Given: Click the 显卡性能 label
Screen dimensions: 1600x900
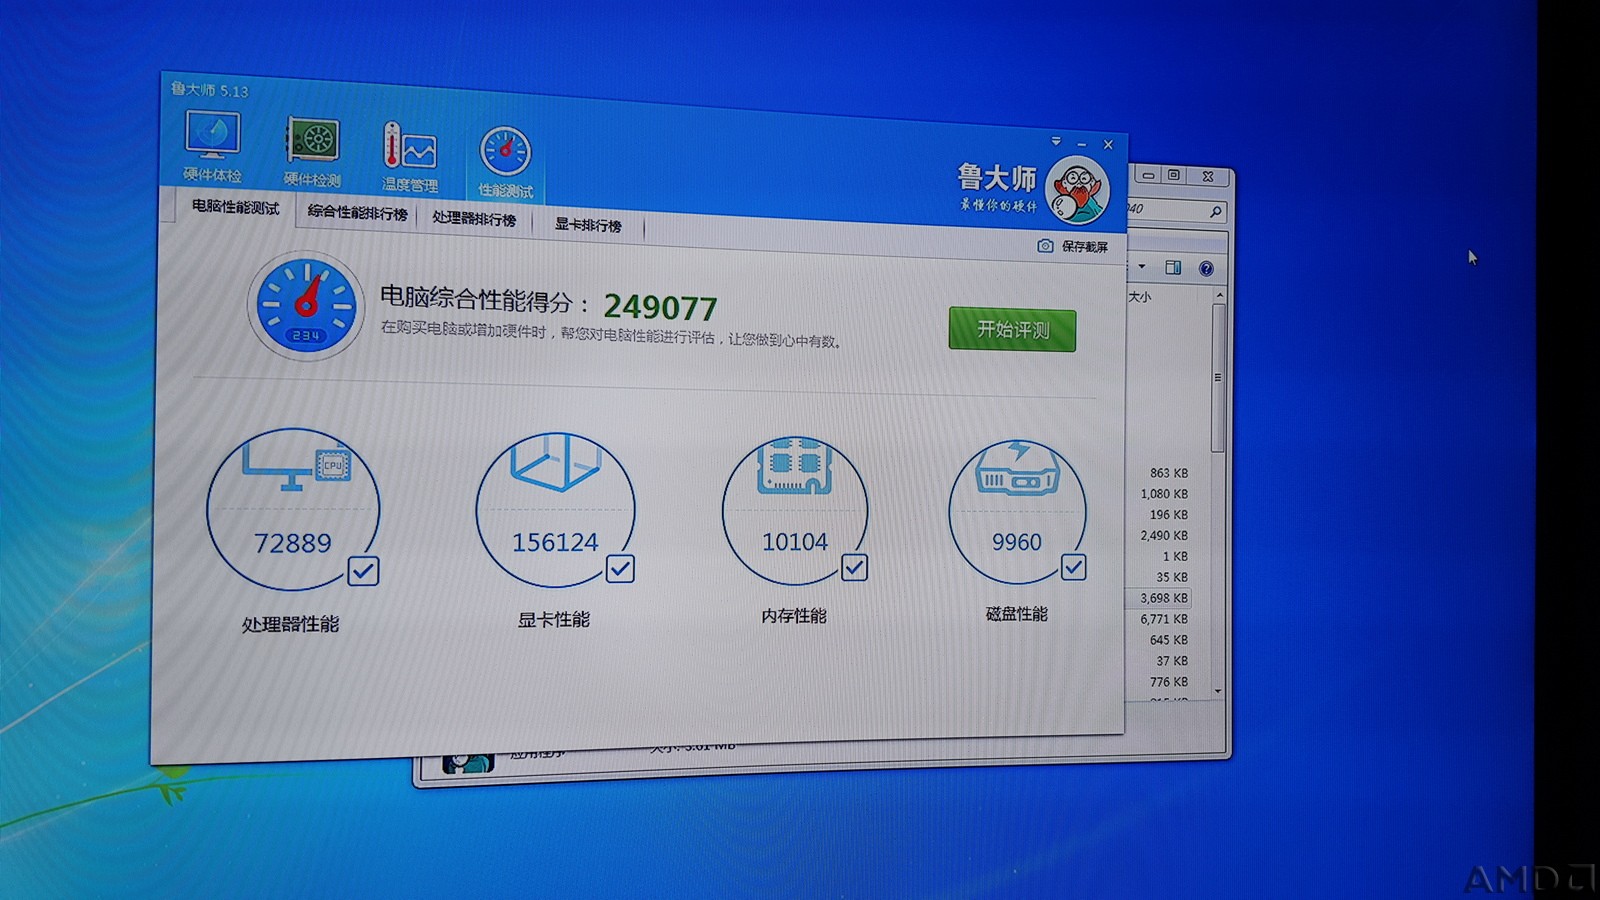Looking at the screenshot, I should pyautogui.click(x=553, y=620).
